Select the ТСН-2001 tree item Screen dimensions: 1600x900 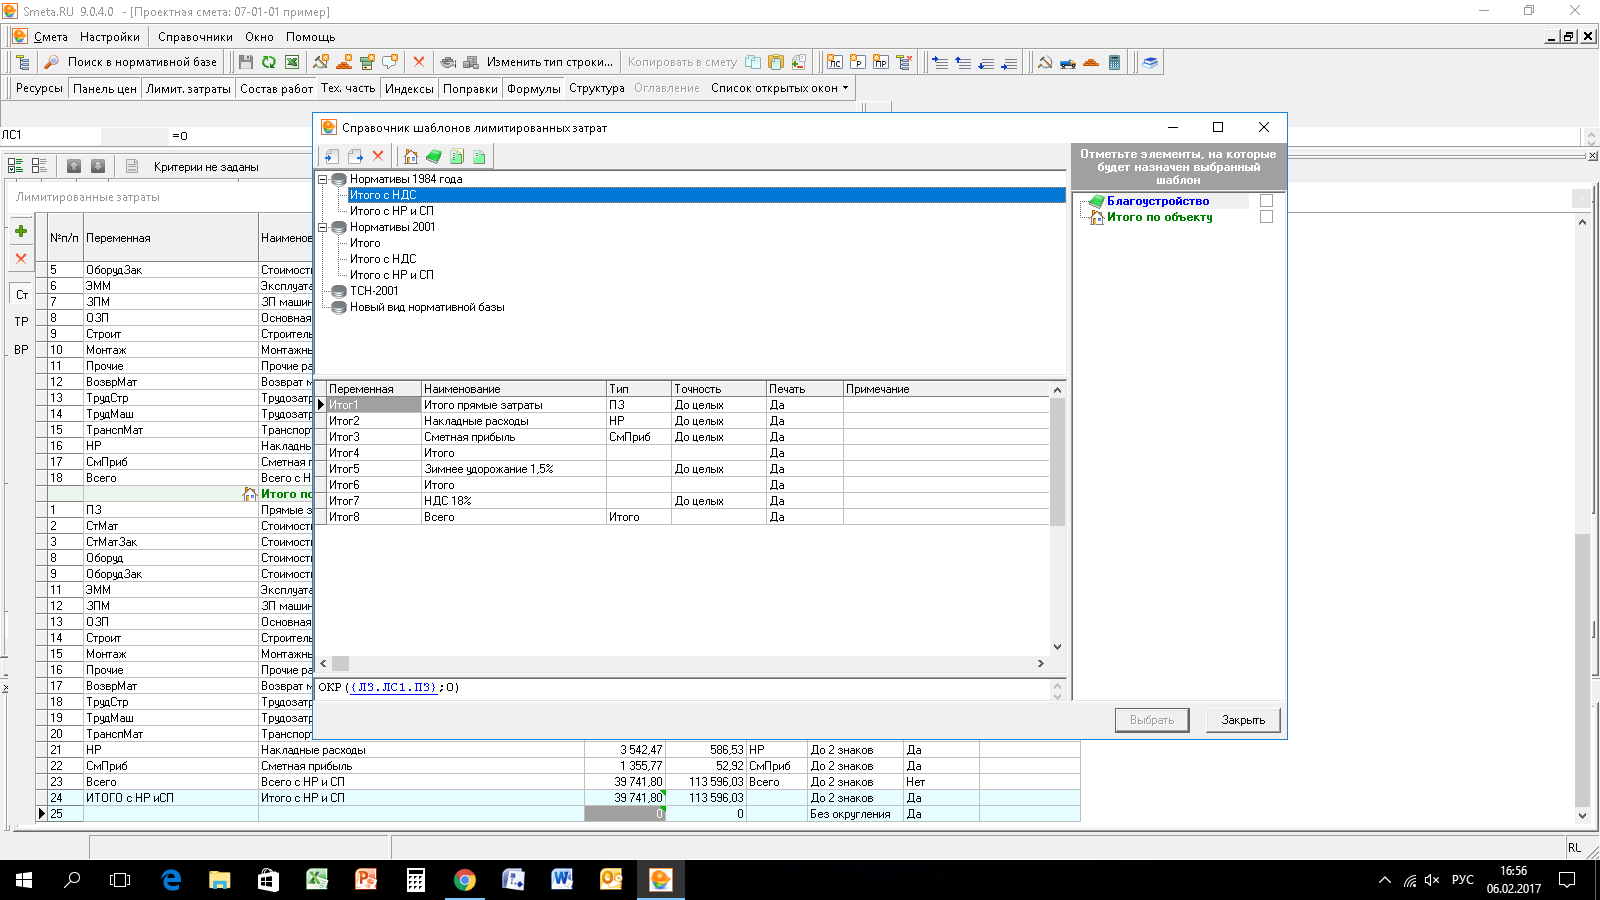coord(374,291)
